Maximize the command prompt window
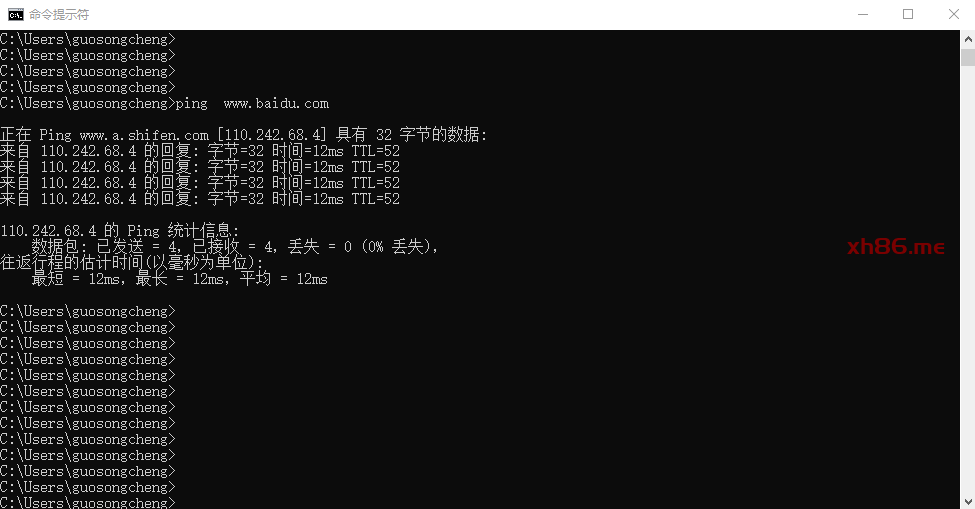This screenshot has height=509, width=975. 908,14
